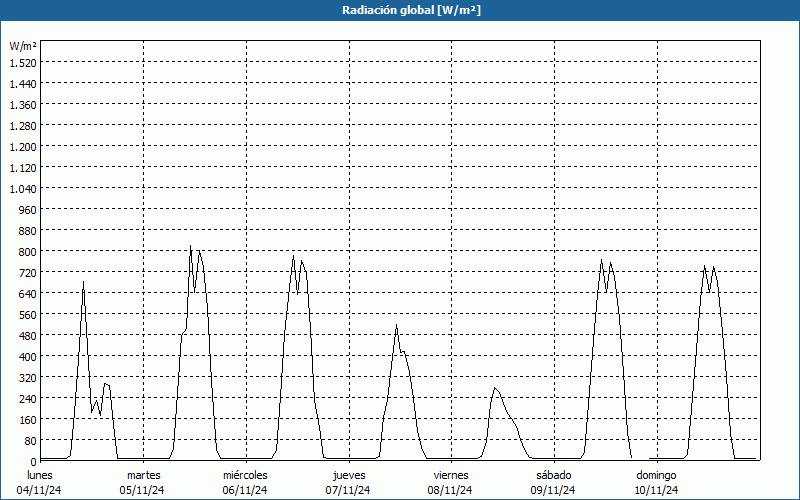
Task: Click the 1.360 y-axis value
Action: [x=23, y=105]
